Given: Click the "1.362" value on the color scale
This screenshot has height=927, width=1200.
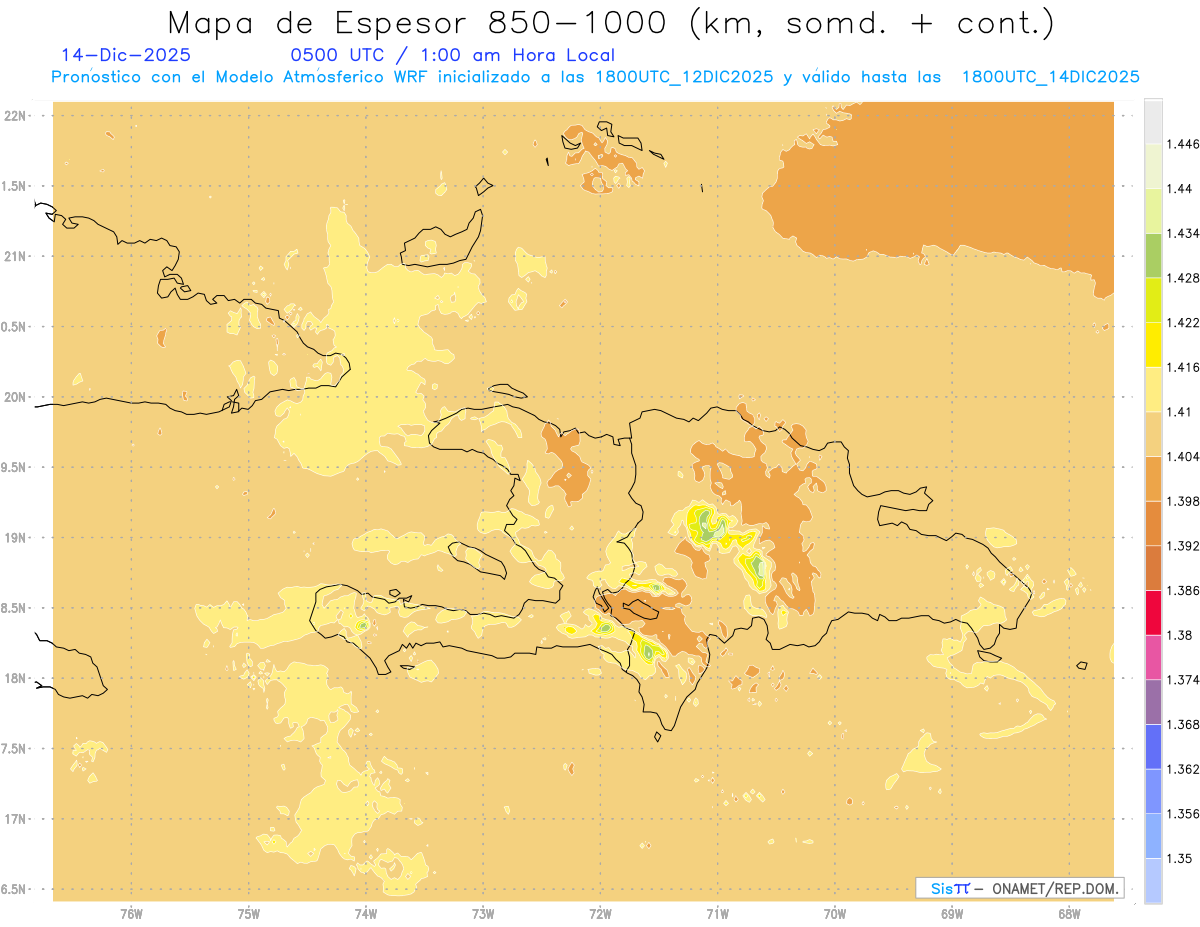Looking at the screenshot, I should 1183,769.
